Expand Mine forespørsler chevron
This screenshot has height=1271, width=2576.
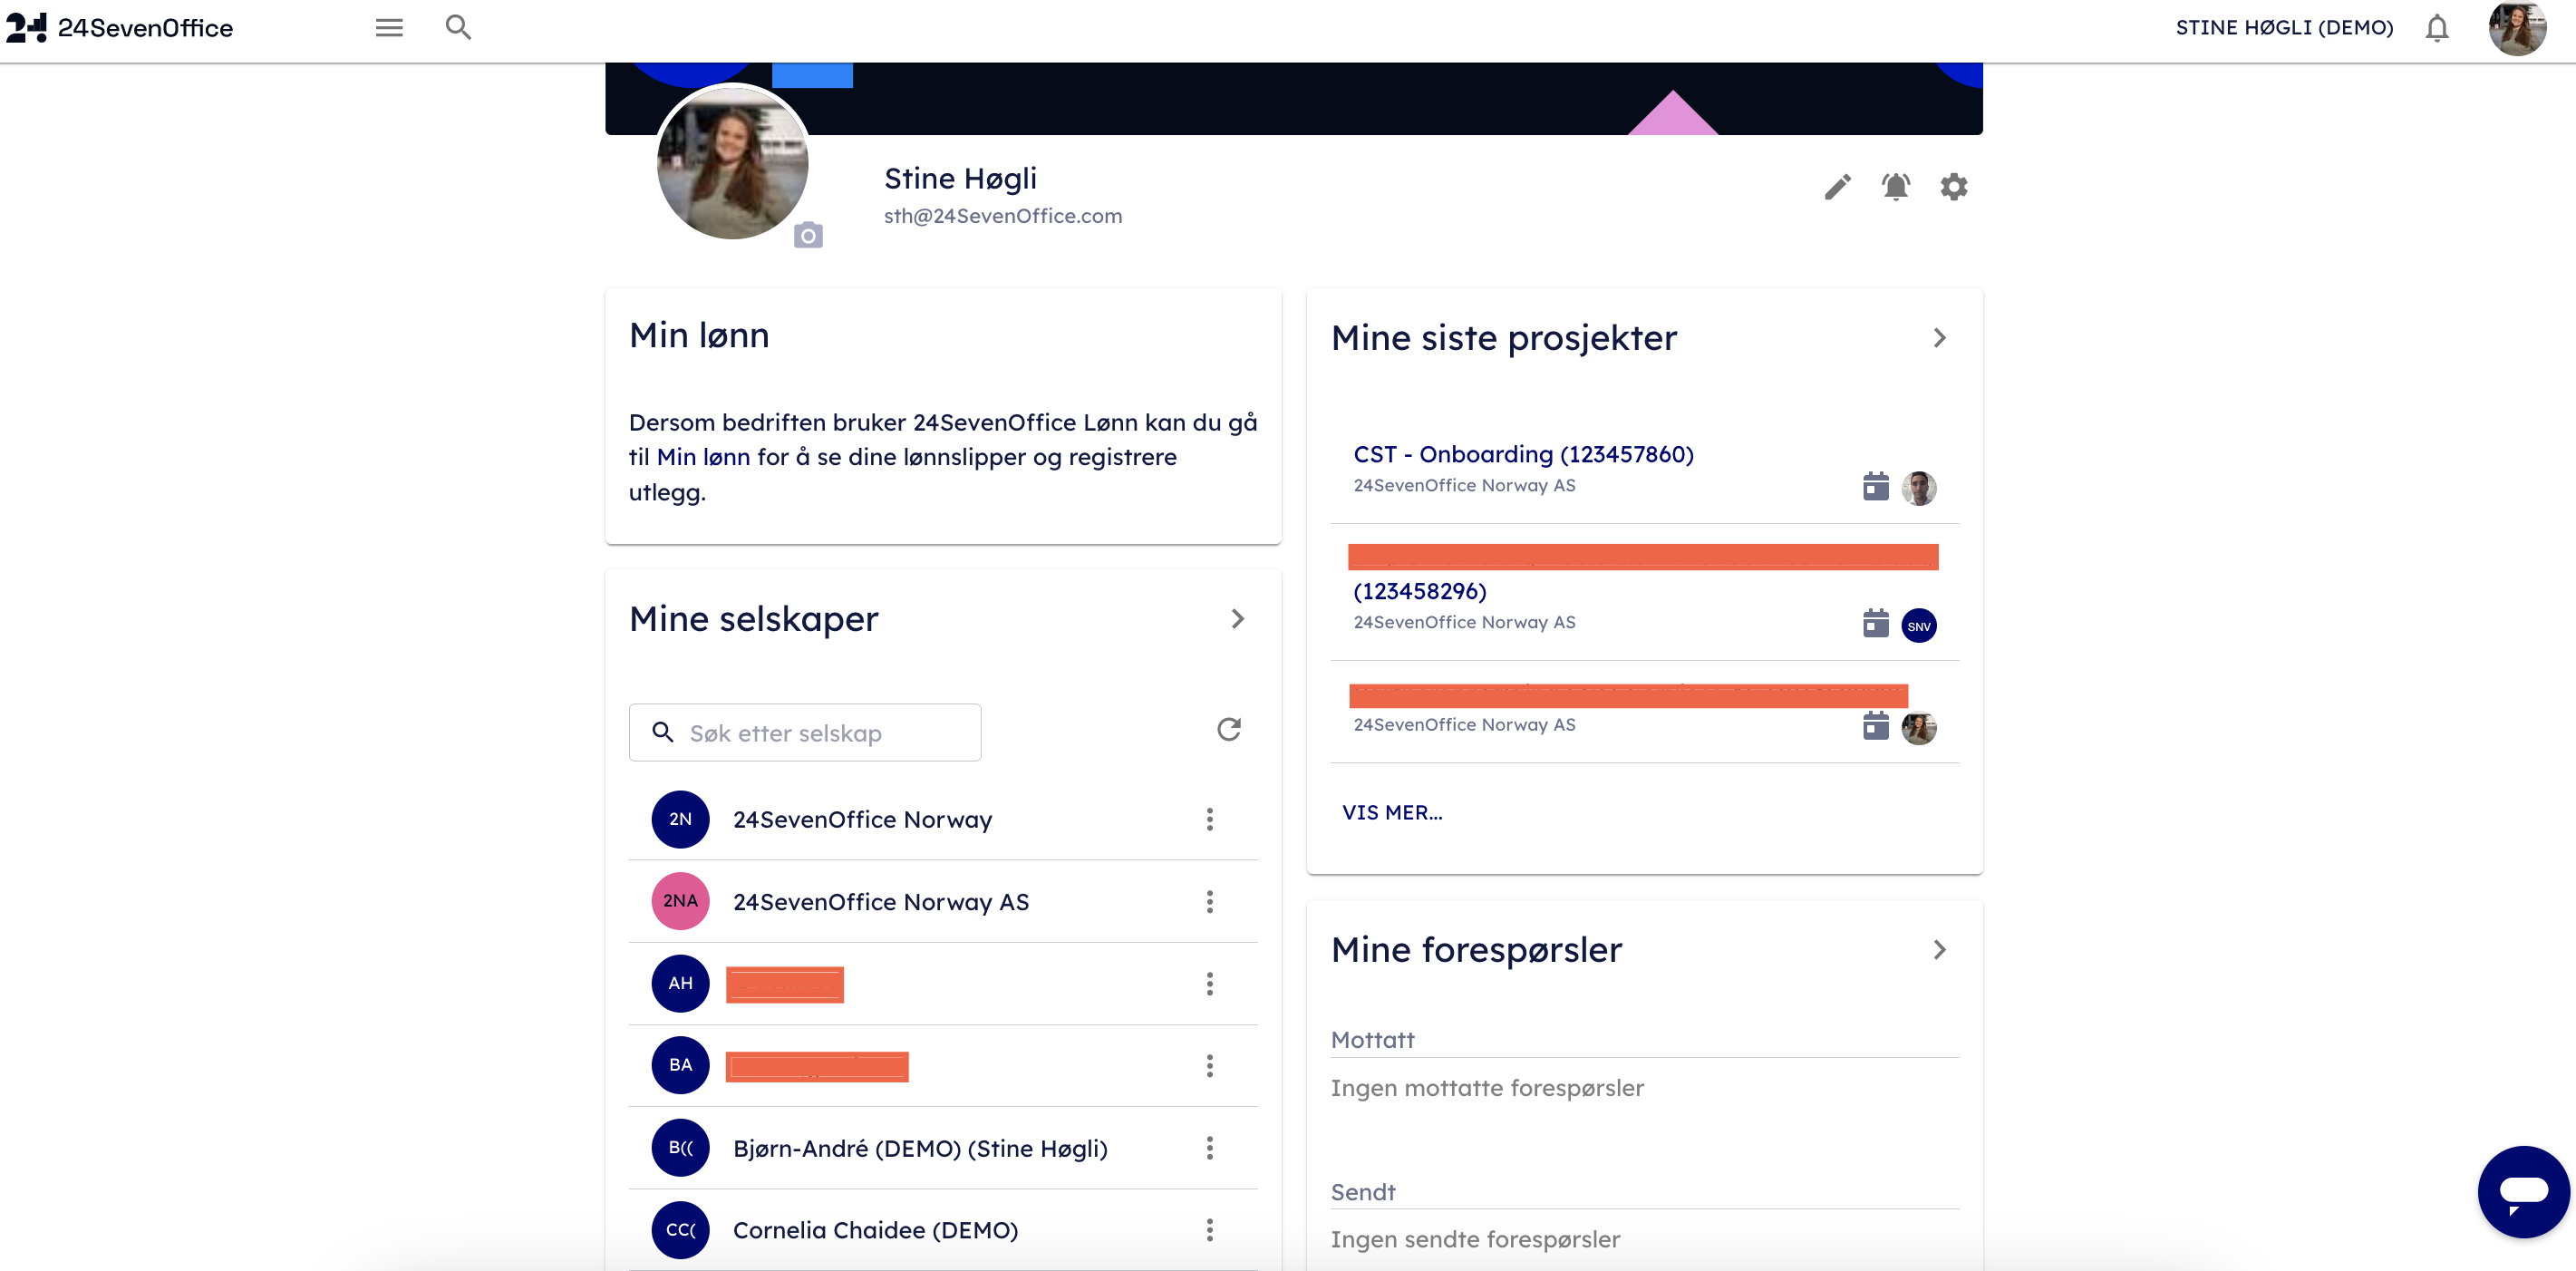pos(1939,950)
